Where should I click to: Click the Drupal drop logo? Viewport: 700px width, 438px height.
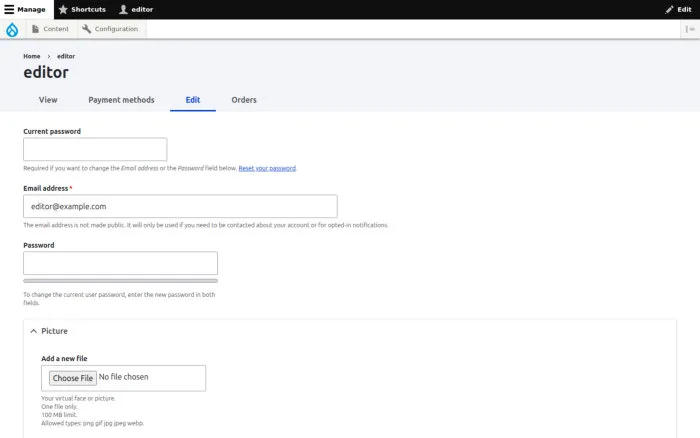tap(12, 29)
